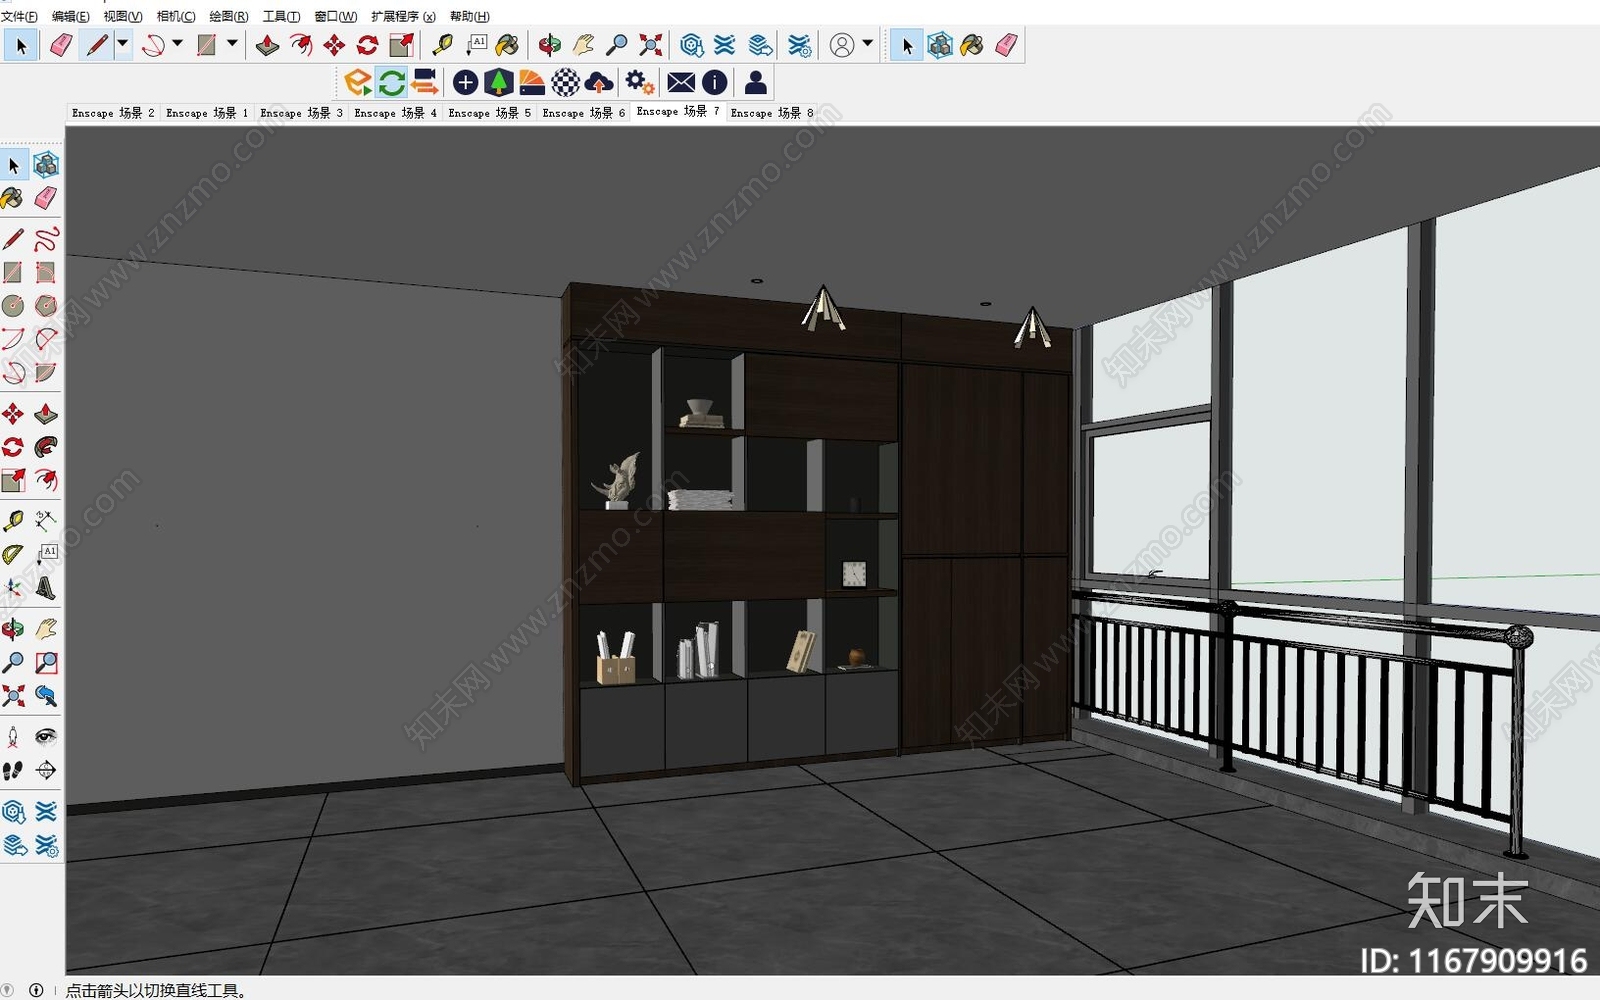Image resolution: width=1600 pixels, height=1000 pixels.
Task: Switch to the Enscape 场景 4 tab
Action: 395,113
